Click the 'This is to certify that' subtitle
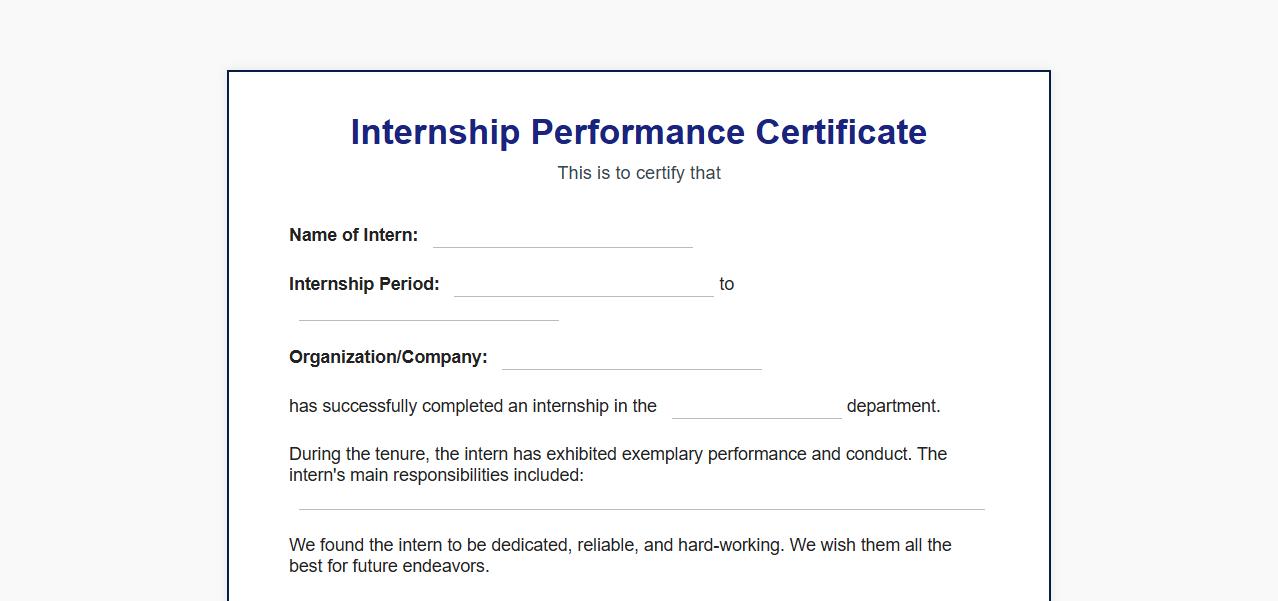 click(639, 173)
